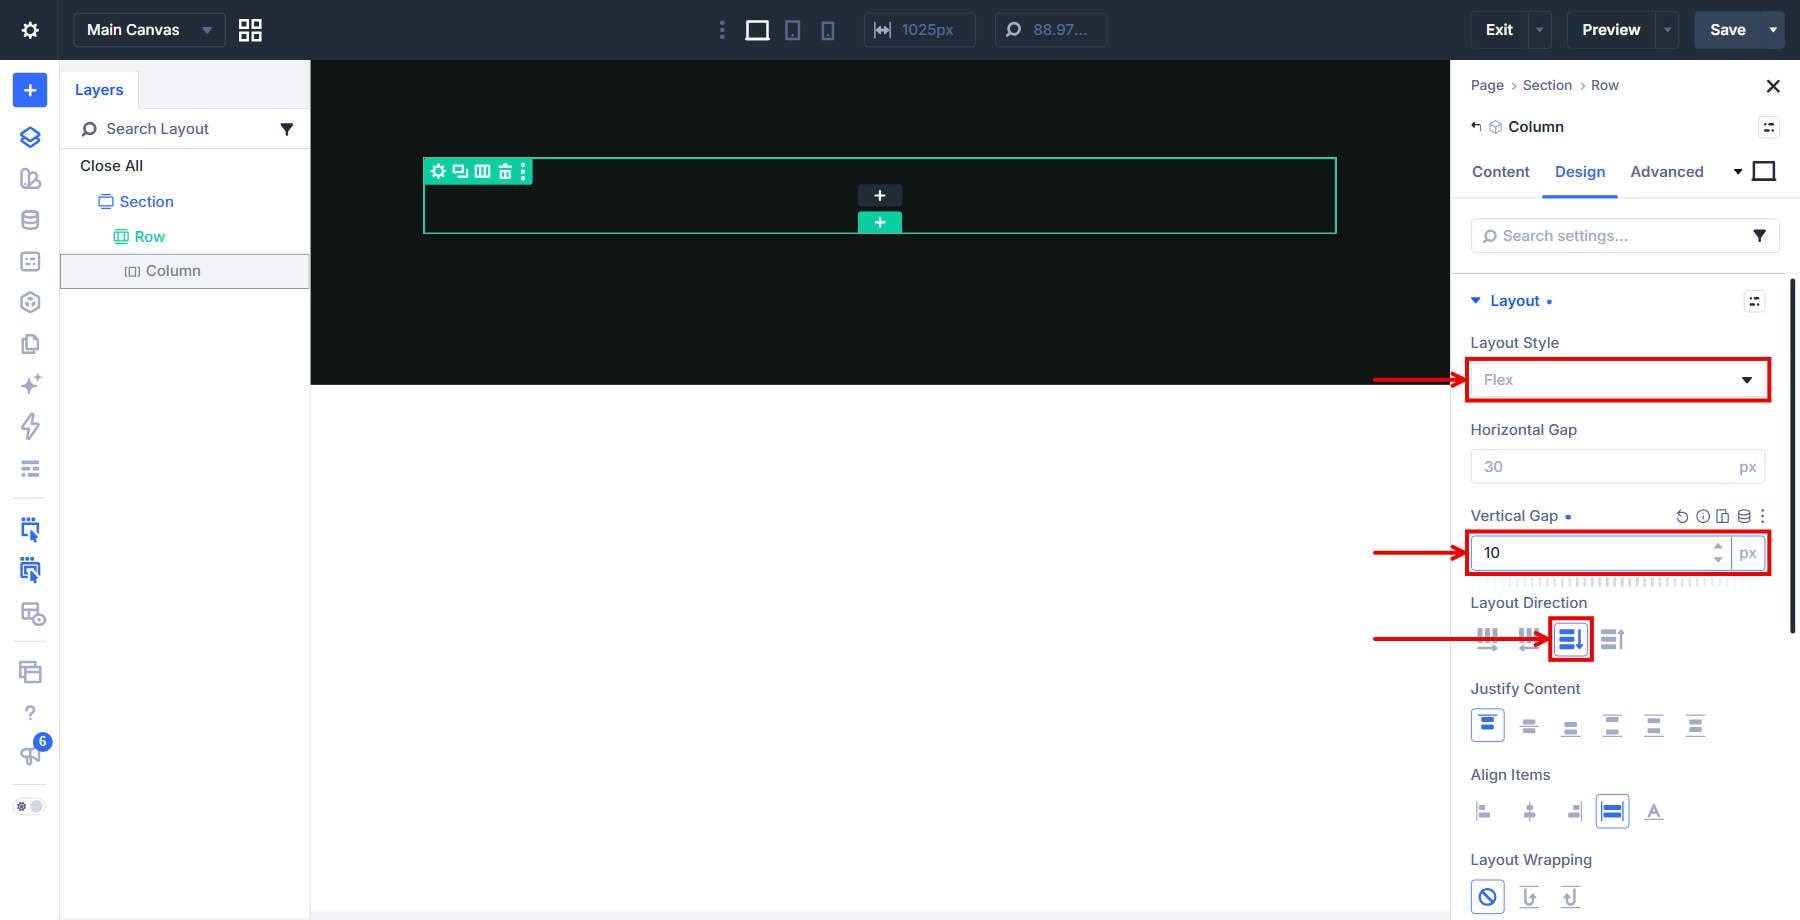Reset the Vertical Gap value
Viewport: 1800px width, 920px height.
[1682, 516]
